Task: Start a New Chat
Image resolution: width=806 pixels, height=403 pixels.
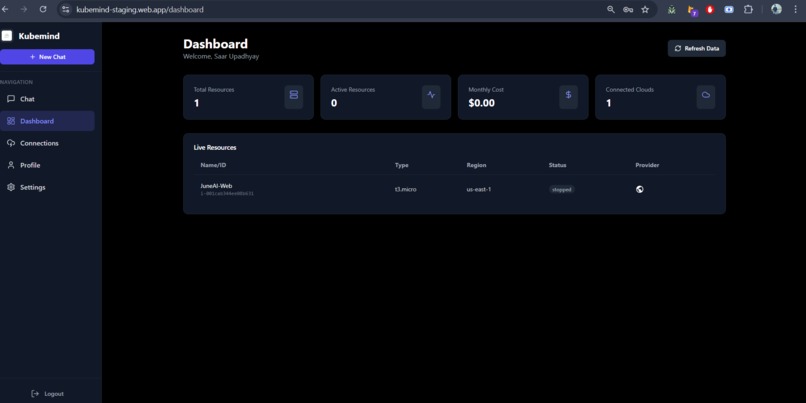Action: (x=47, y=57)
